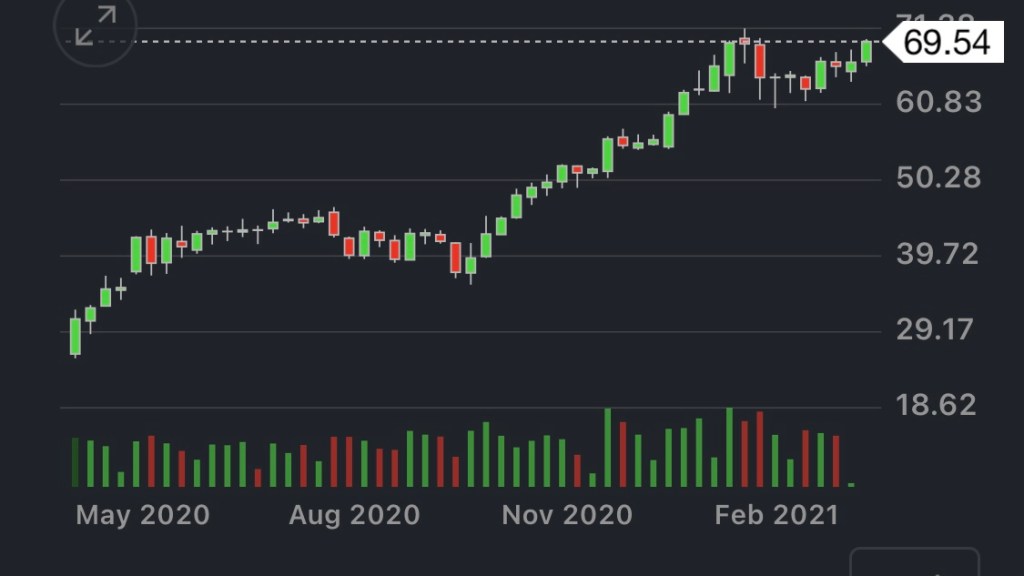The width and height of the screenshot is (1024, 576).
Task: Click the fullscreen expand arrows icon
Action: 95,27
